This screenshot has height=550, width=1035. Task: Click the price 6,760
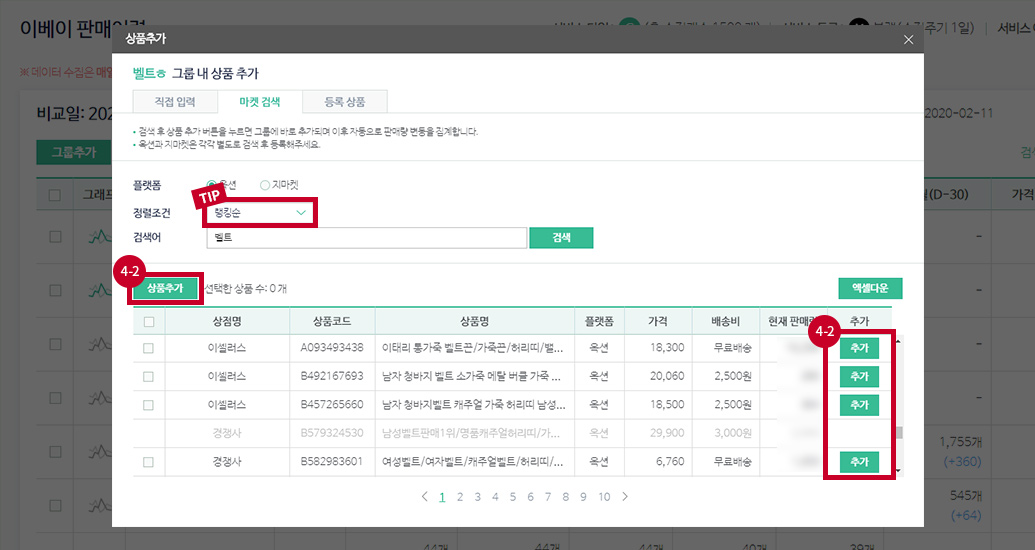670,462
